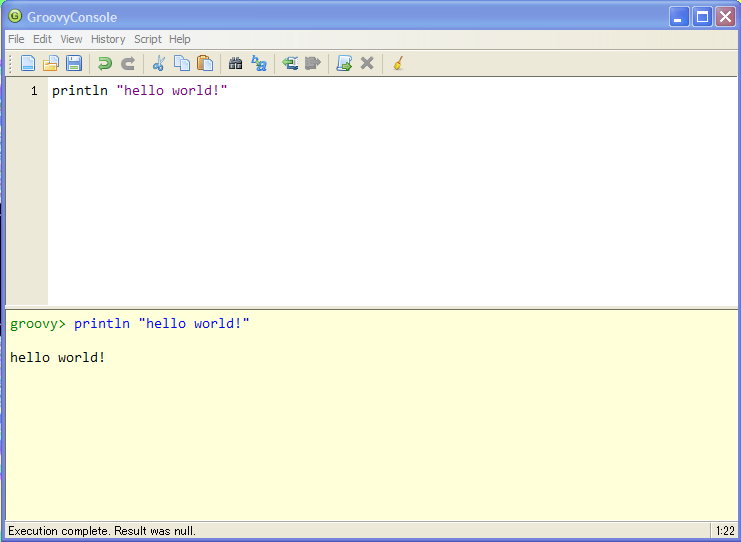Image resolution: width=741 pixels, height=542 pixels.
Task: Go to previous history entry icon
Action: click(x=290, y=63)
